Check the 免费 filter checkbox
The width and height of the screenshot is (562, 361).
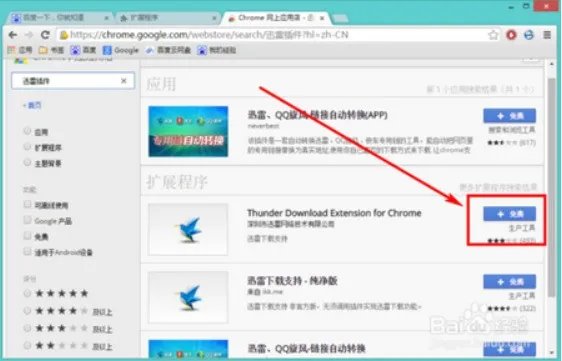(x=27, y=236)
